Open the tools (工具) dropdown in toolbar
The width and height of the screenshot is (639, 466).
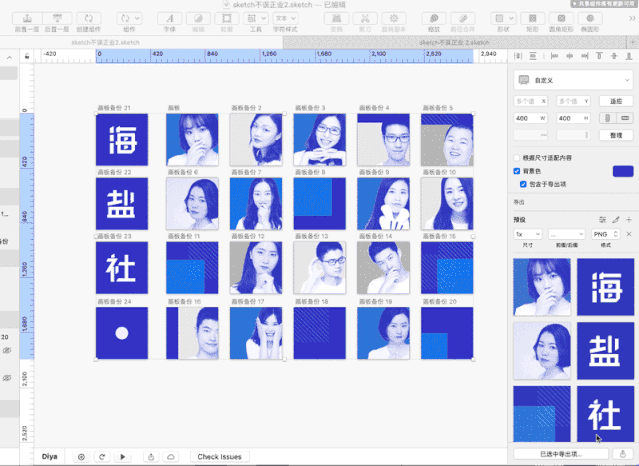coord(256,18)
